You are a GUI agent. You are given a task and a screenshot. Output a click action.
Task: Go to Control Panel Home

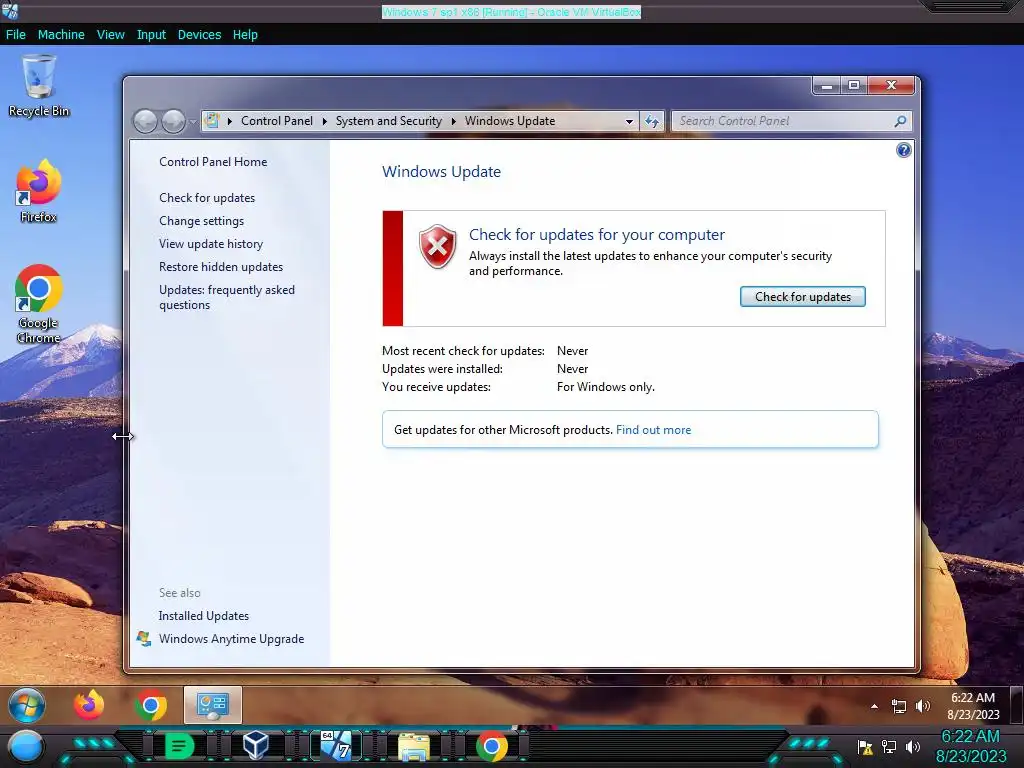(213, 161)
